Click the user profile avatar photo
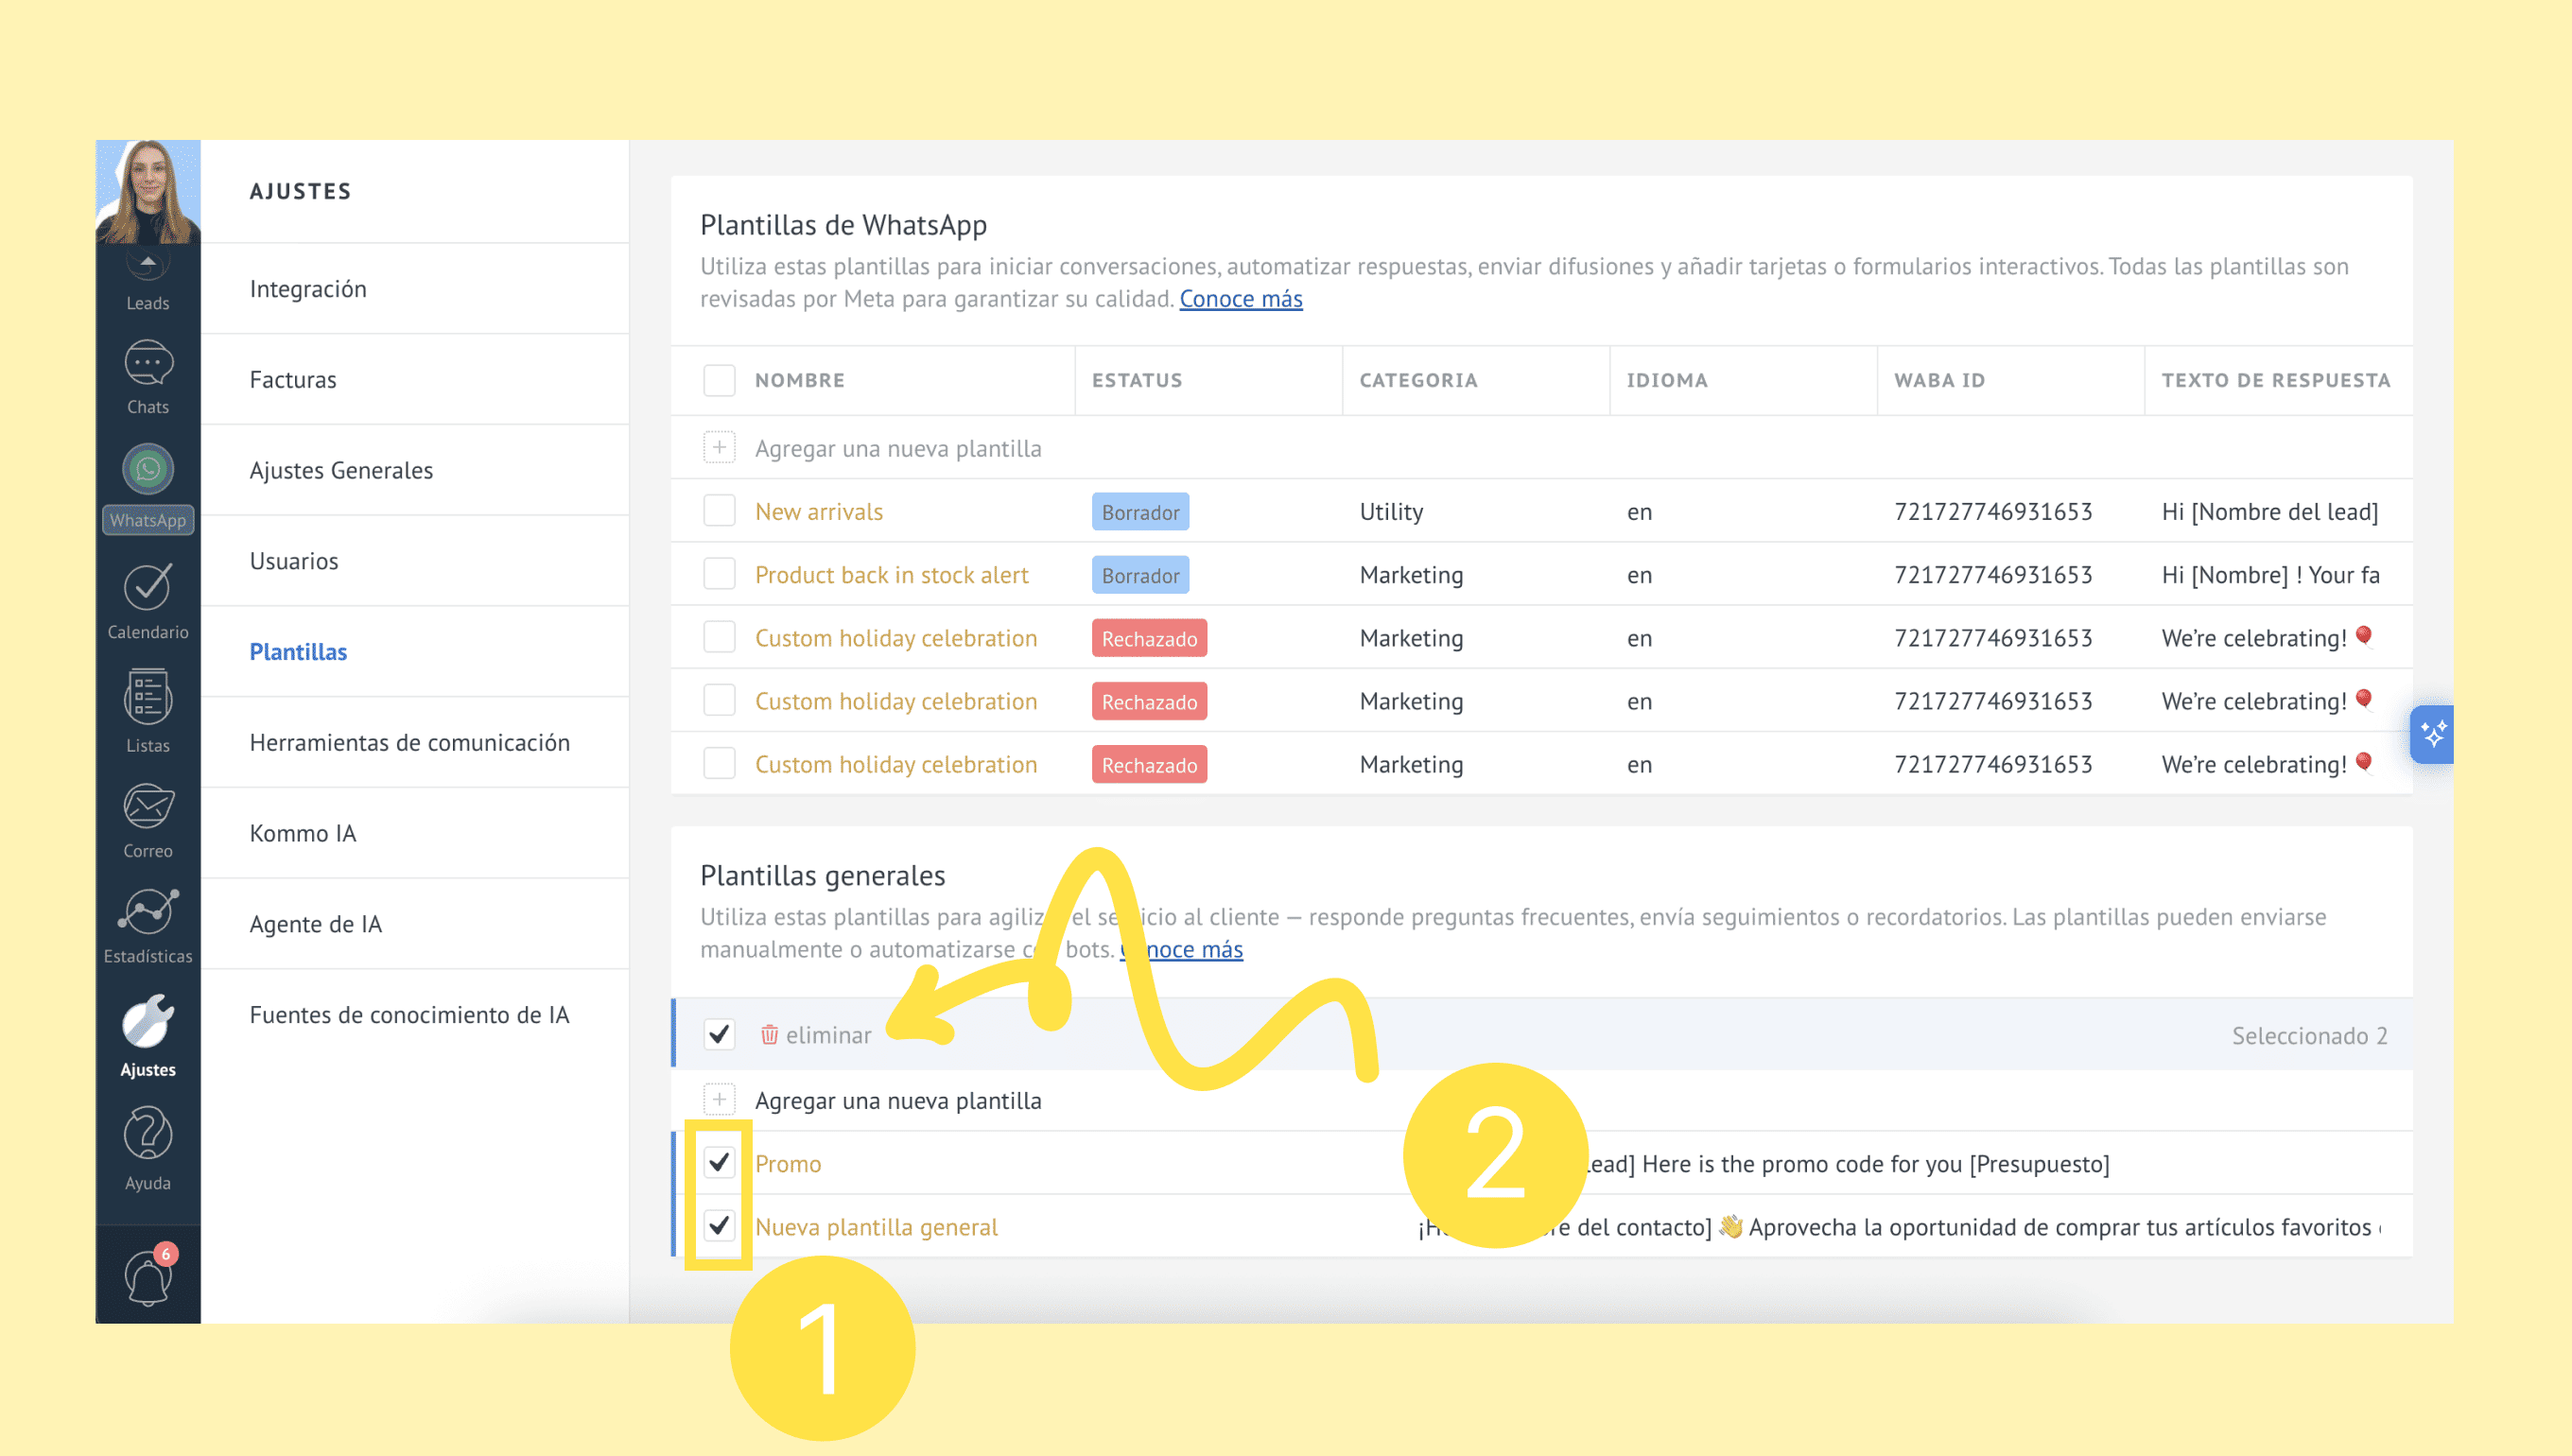The height and width of the screenshot is (1456, 2572). point(148,192)
